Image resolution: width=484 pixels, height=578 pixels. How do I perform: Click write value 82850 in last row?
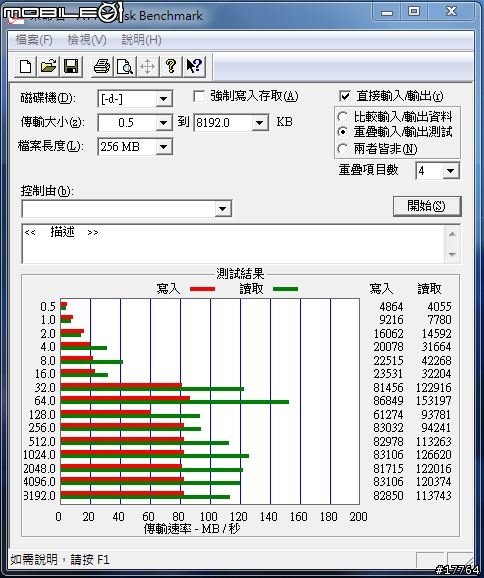388,496
